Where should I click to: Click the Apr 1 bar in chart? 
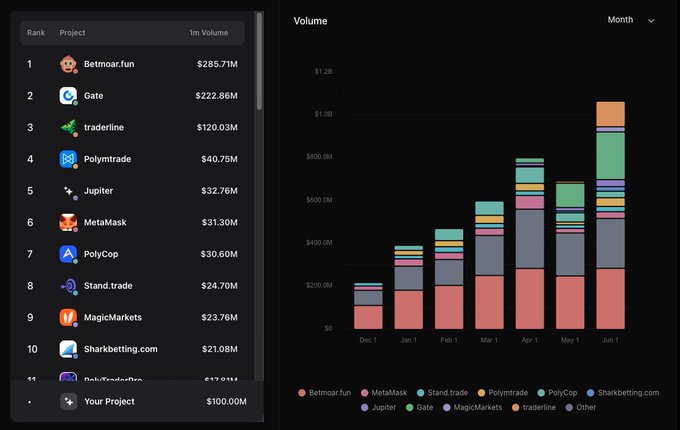(530, 244)
